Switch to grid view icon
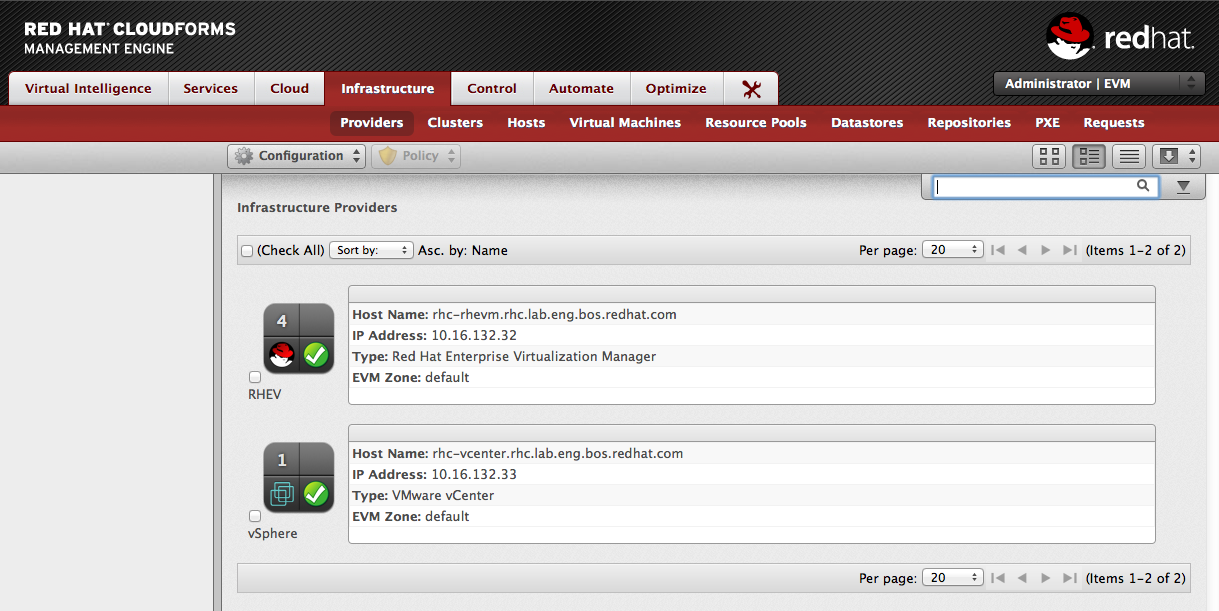 coord(1049,156)
